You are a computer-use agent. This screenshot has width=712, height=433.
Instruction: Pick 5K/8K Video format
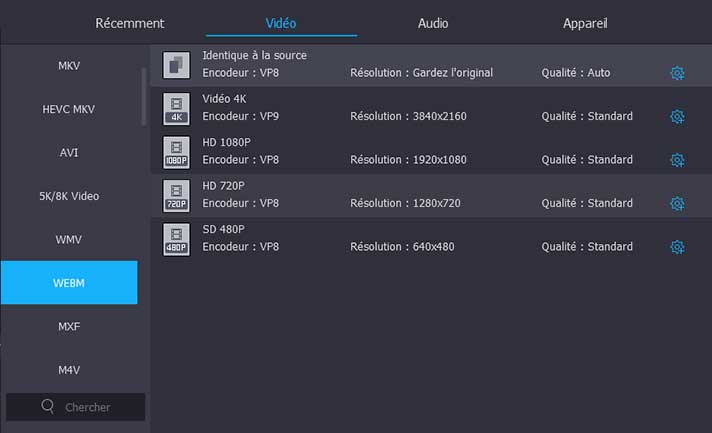69,196
